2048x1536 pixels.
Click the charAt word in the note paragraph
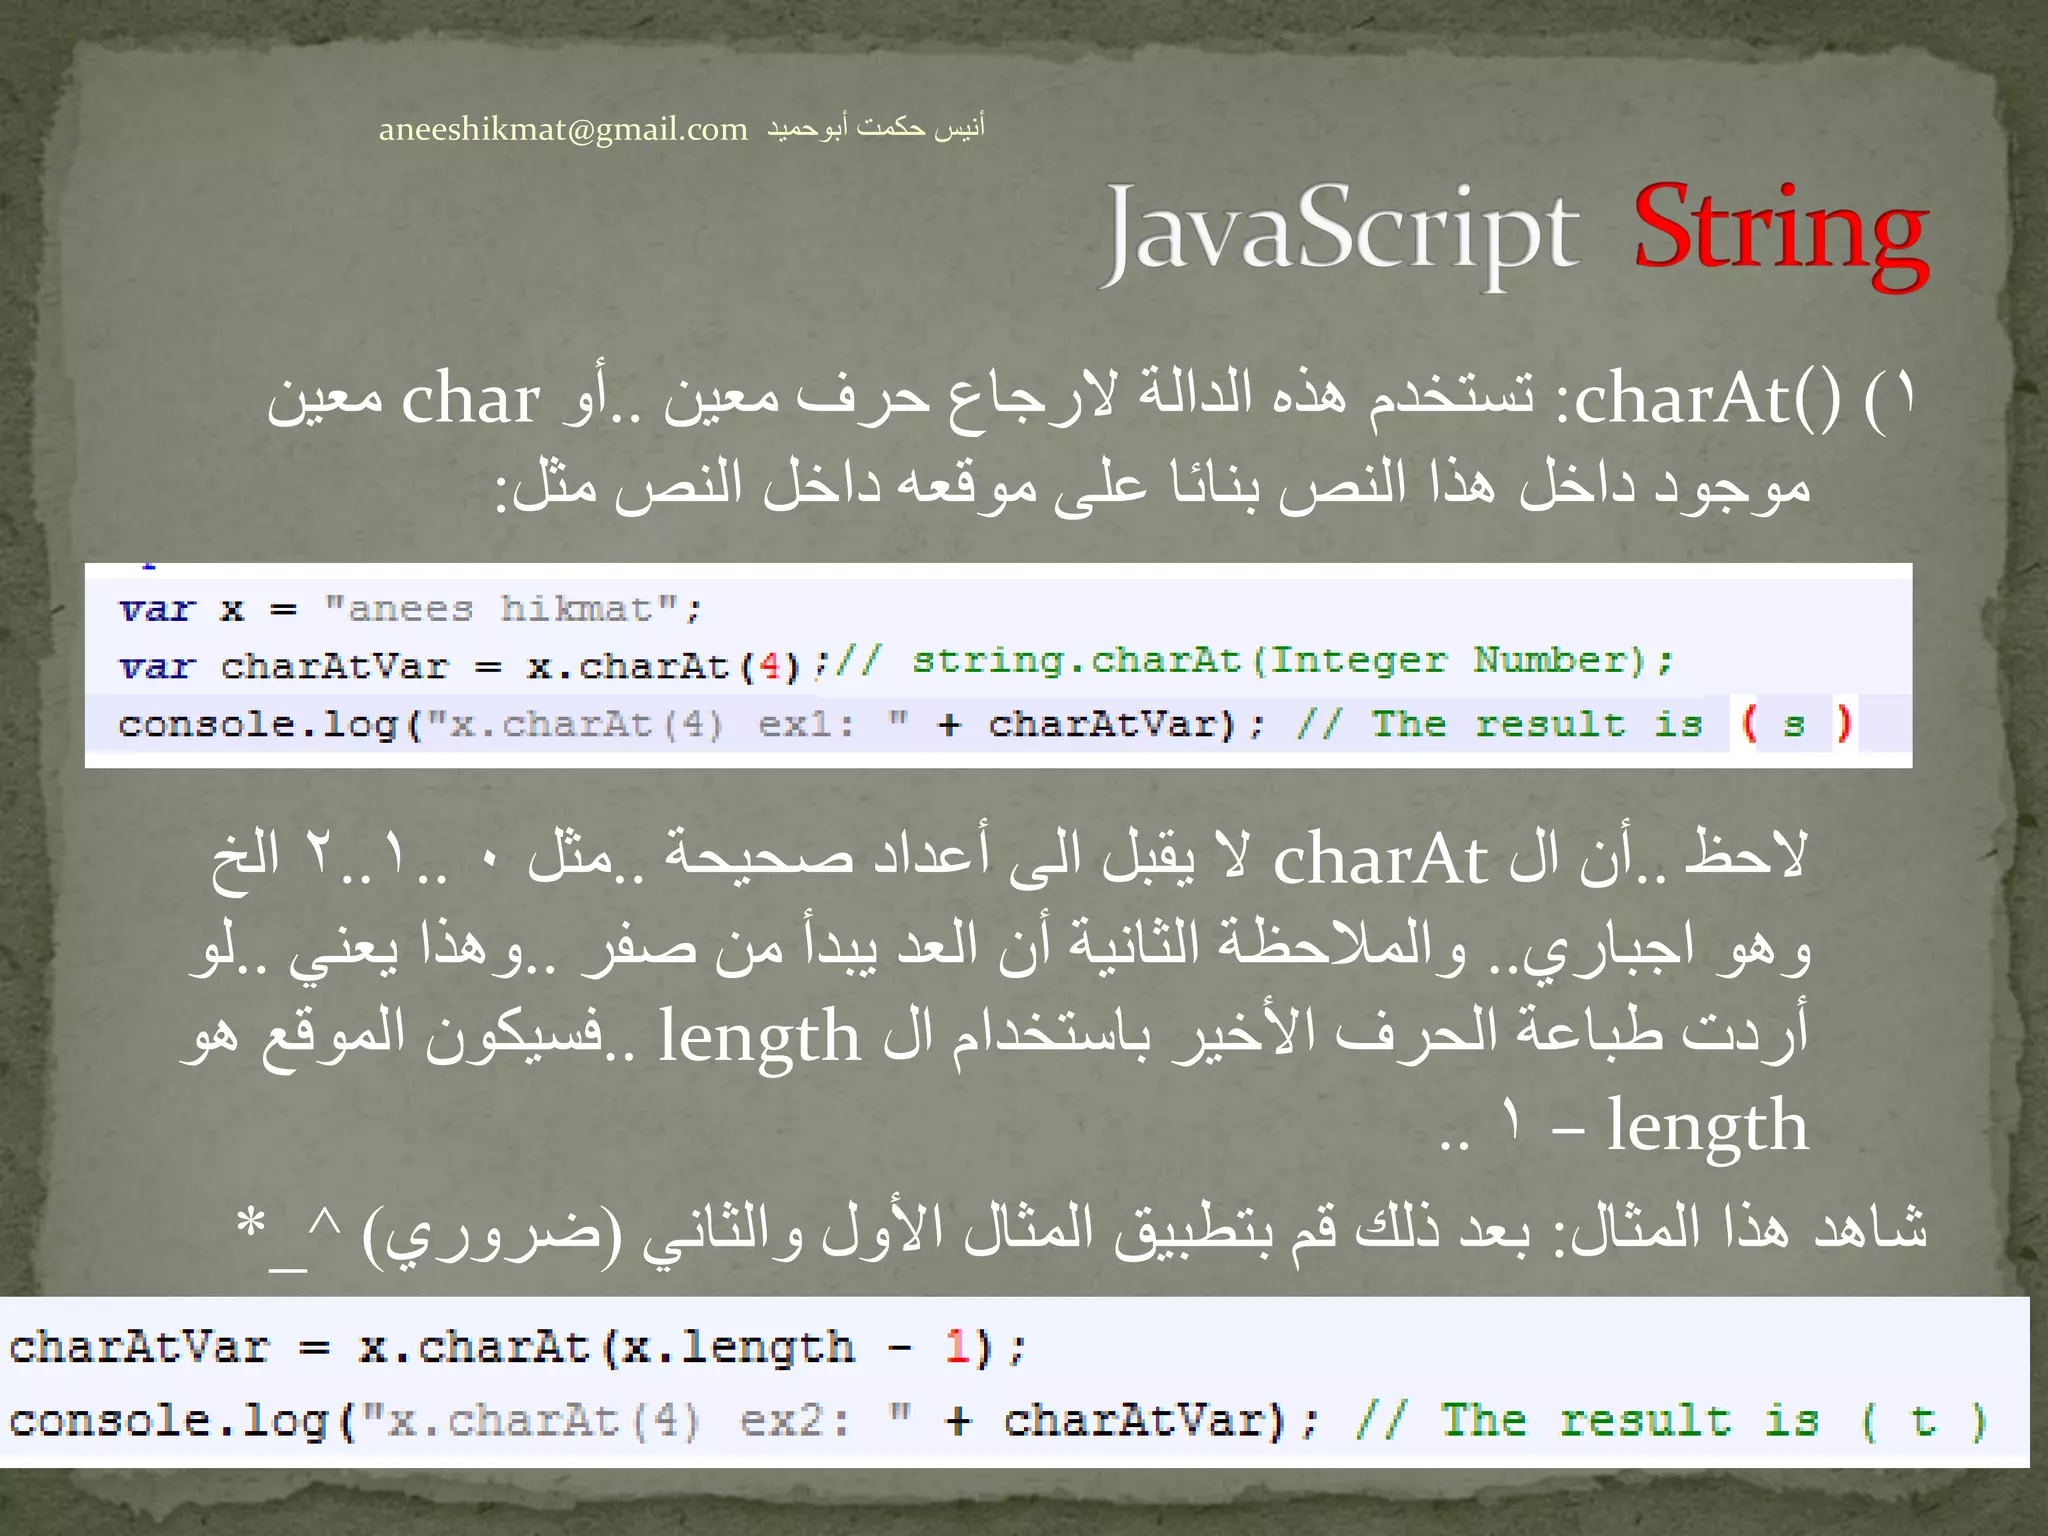pos(1380,860)
